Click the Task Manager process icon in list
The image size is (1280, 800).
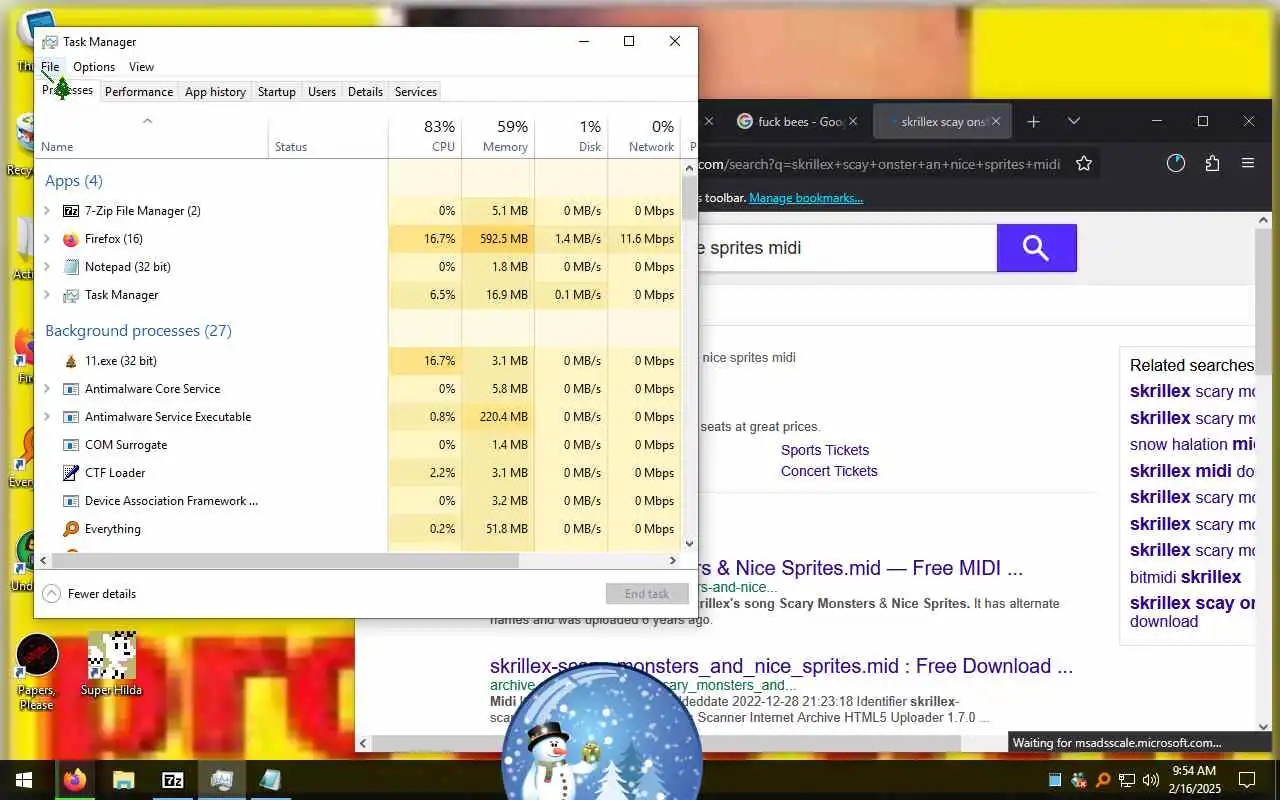(x=71, y=295)
